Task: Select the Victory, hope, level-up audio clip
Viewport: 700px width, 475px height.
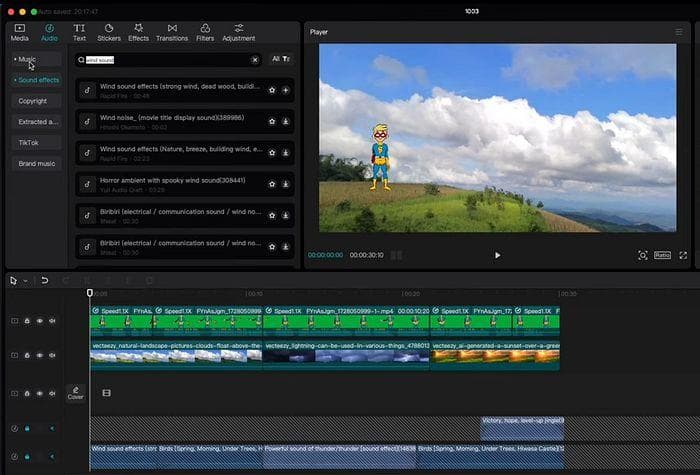Action: point(522,429)
